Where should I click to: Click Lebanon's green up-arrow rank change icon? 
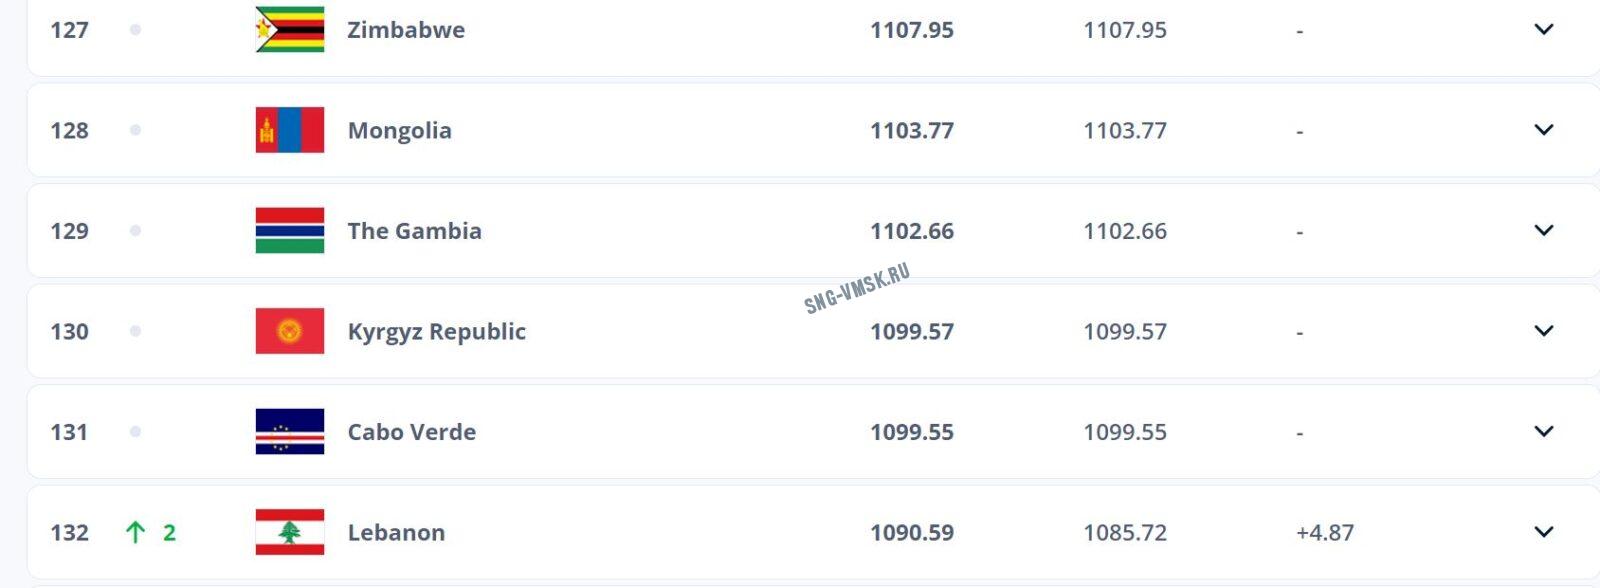point(136,532)
